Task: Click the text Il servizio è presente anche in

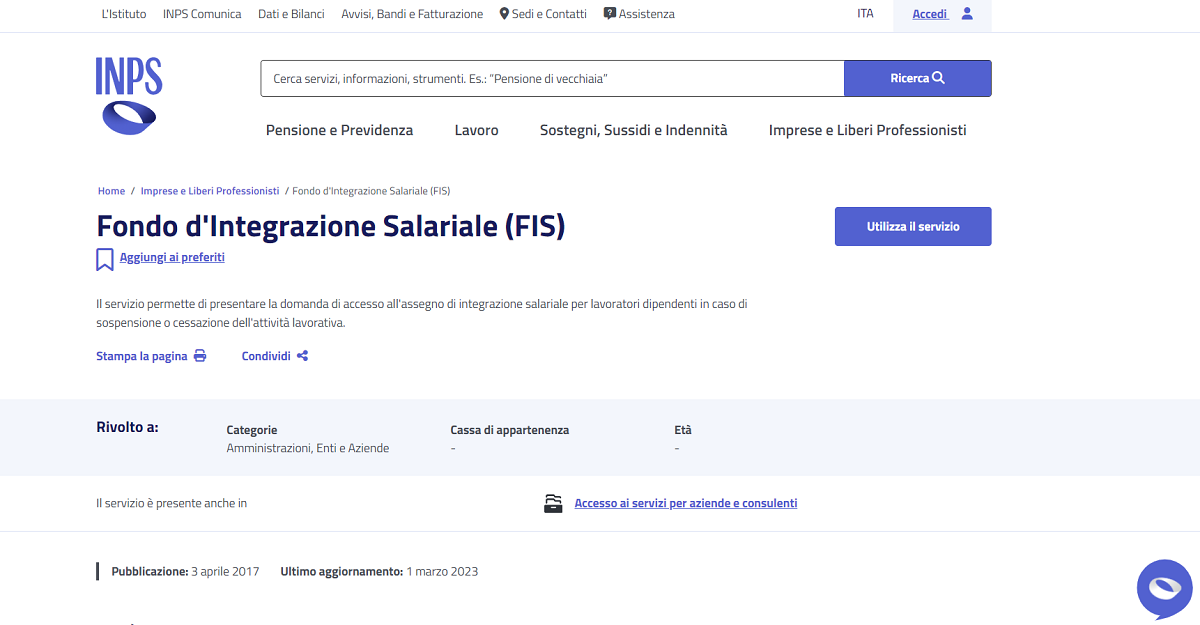Action: pyautogui.click(x=171, y=504)
